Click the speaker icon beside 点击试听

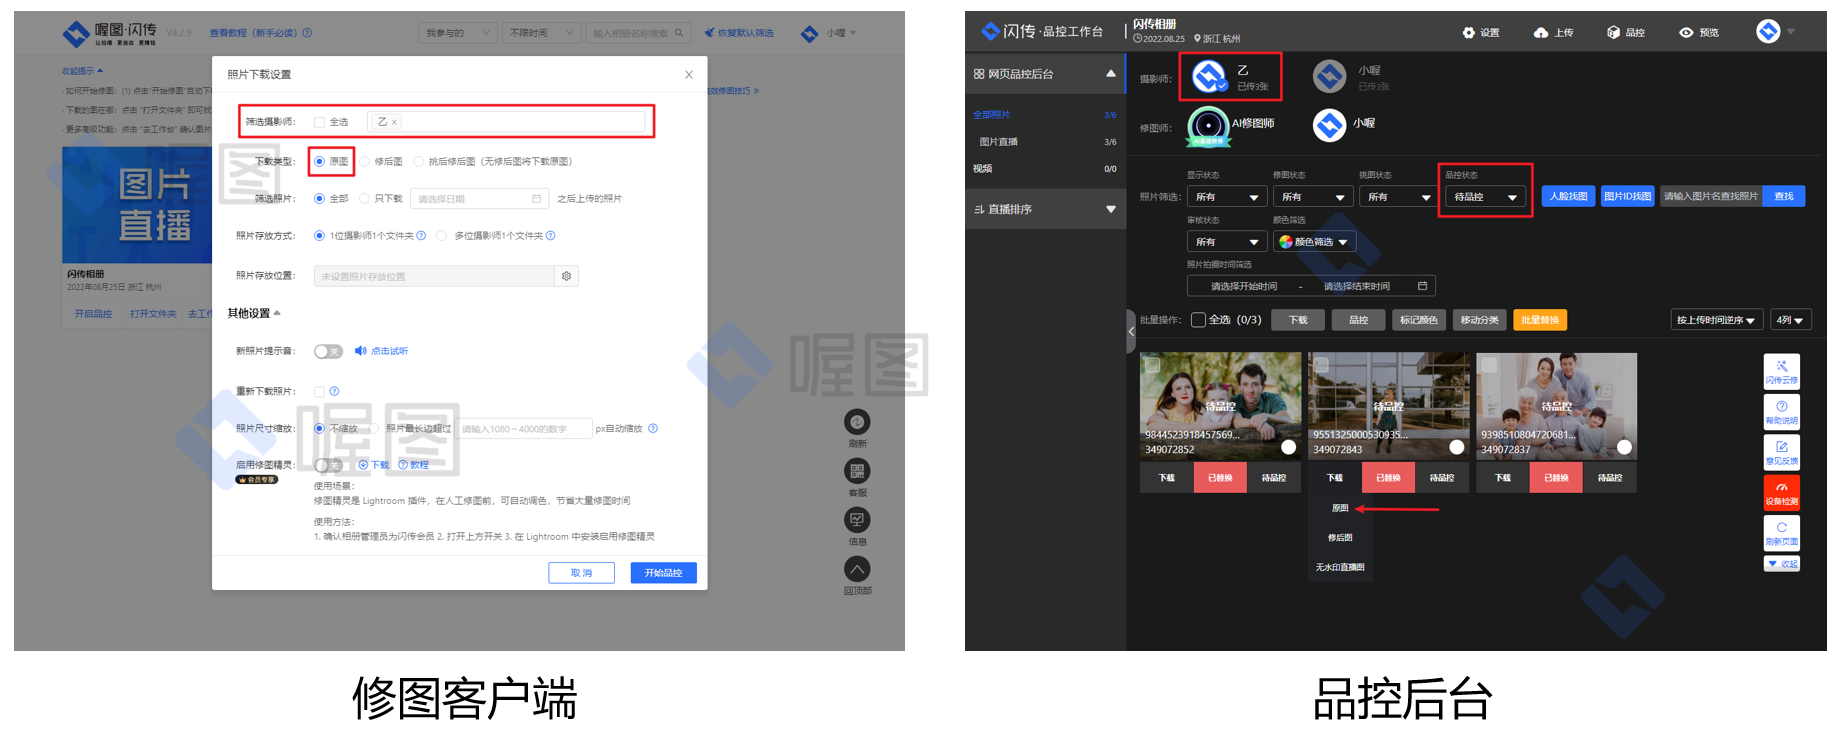360,351
